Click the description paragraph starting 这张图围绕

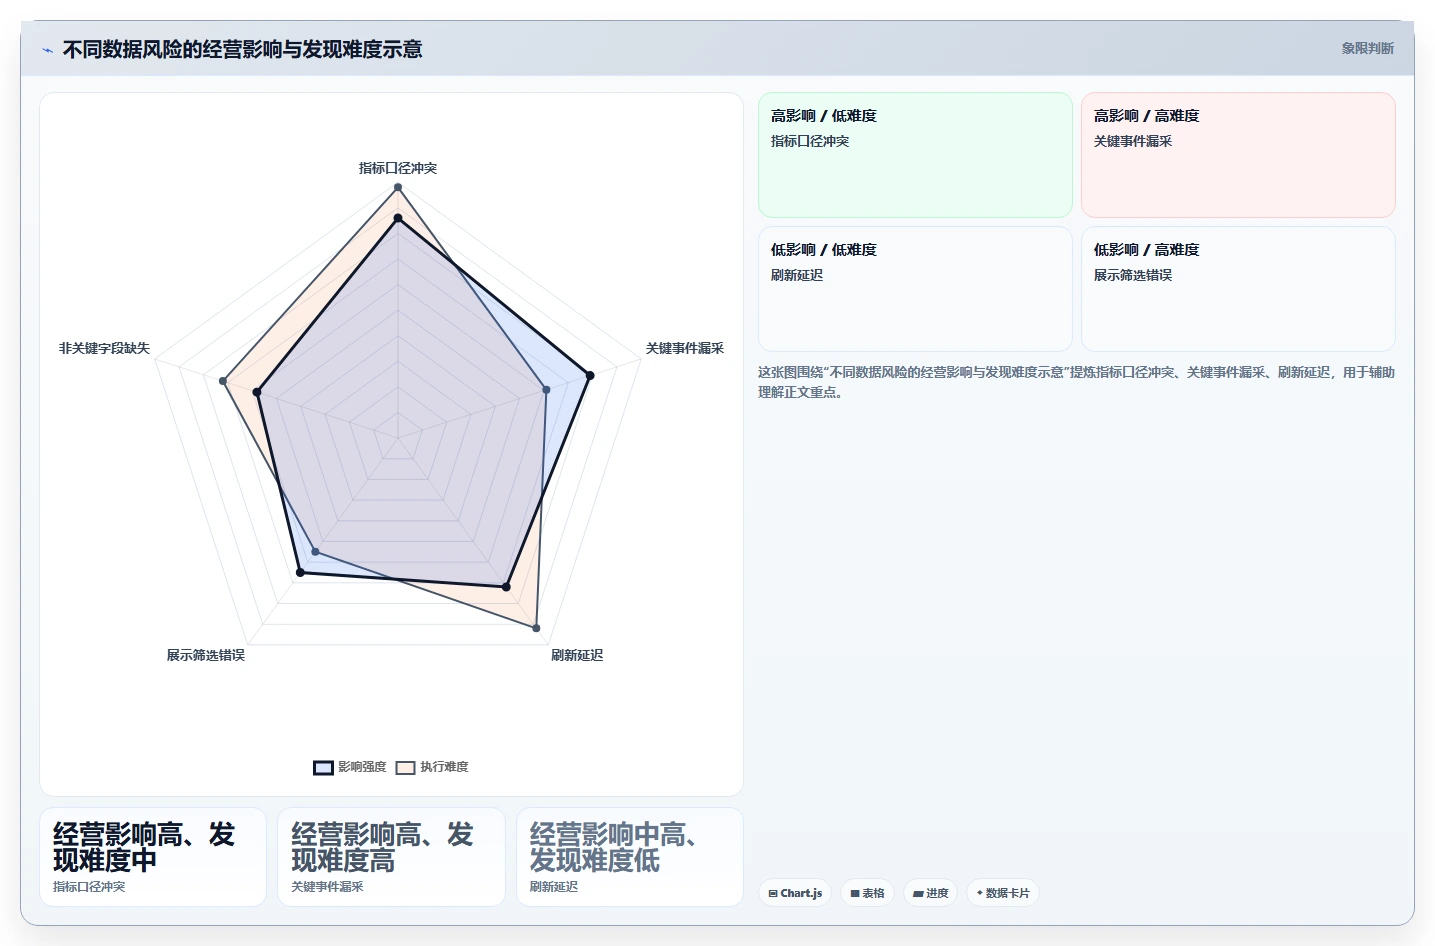tap(1076, 382)
